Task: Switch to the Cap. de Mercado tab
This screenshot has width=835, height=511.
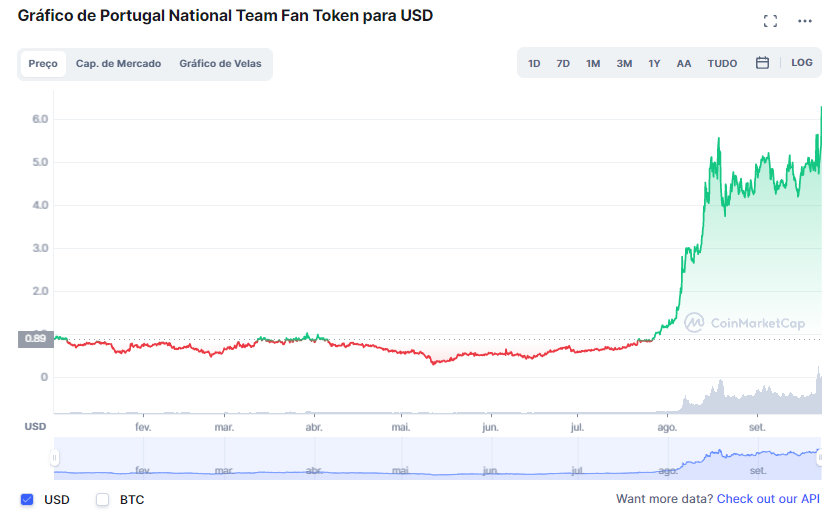Action: [x=118, y=64]
